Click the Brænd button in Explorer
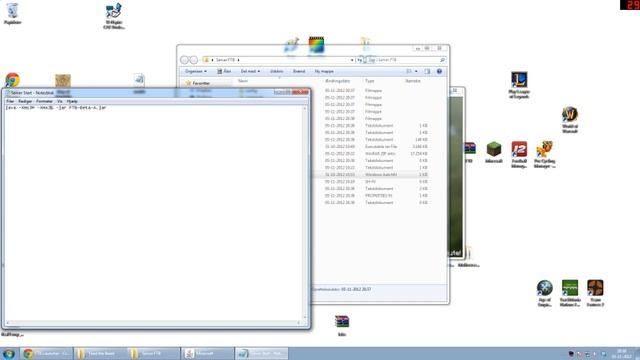The height and width of the screenshot is (360, 640). [299, 71]
